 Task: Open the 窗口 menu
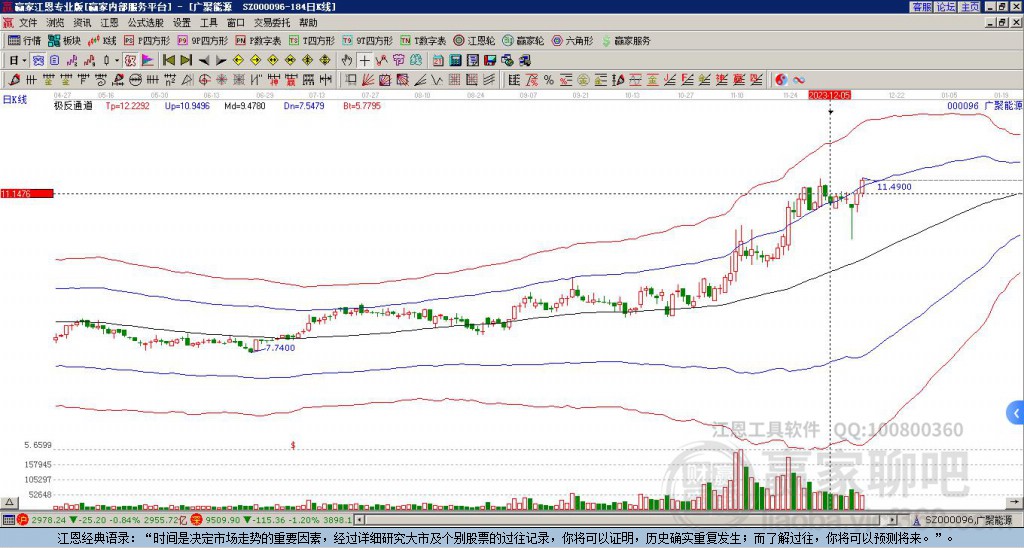coord(236,23)
